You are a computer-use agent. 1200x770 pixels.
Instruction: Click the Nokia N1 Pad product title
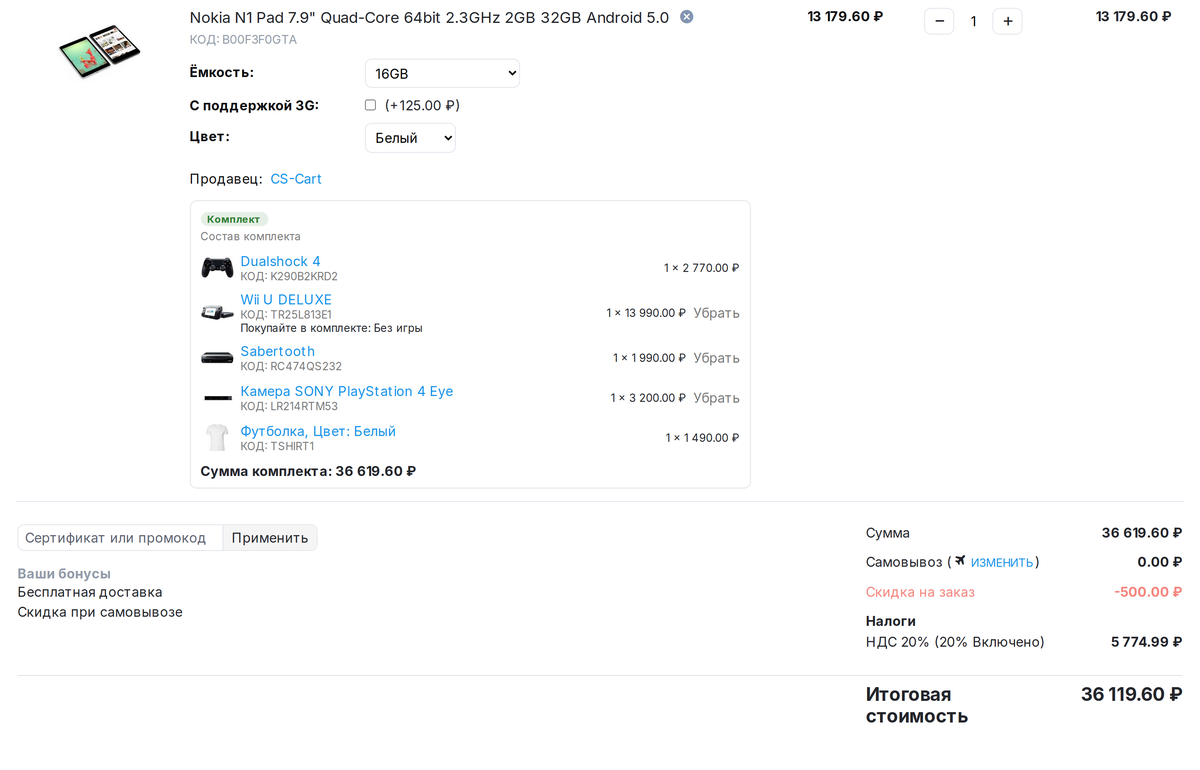[x=429, y=18]
